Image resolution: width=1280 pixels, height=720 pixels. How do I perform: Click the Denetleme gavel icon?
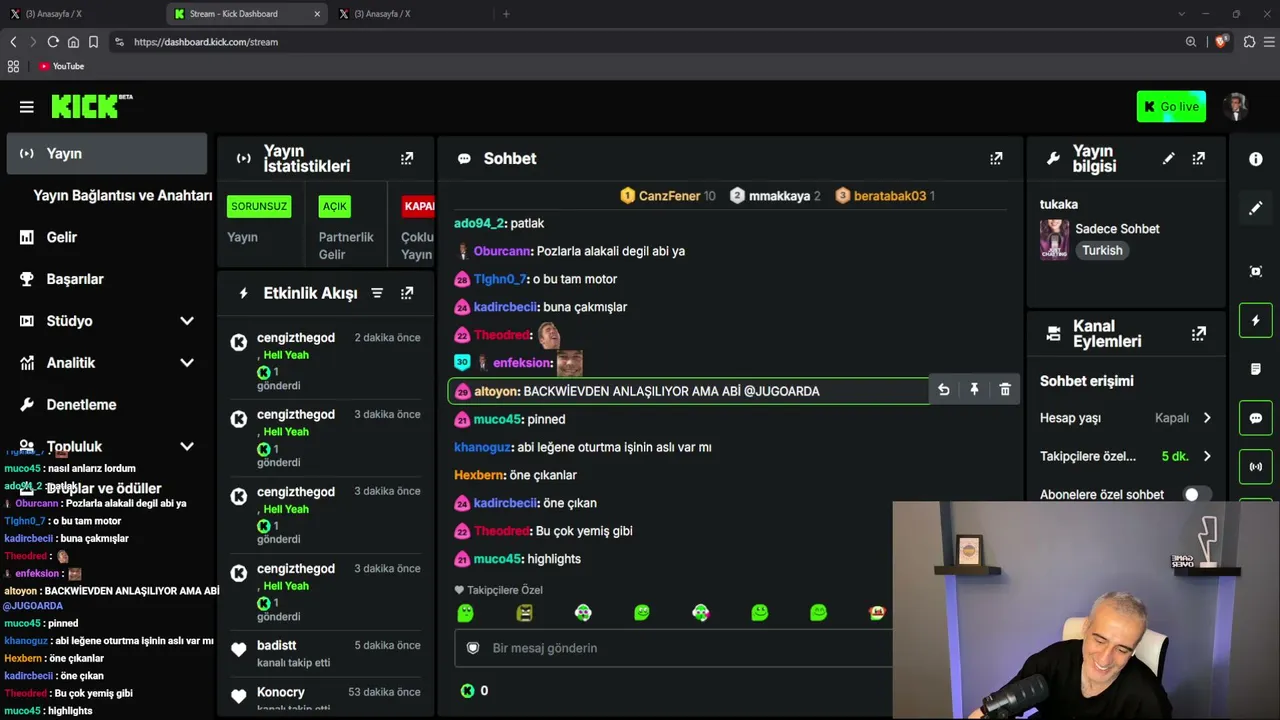[27, 405]
